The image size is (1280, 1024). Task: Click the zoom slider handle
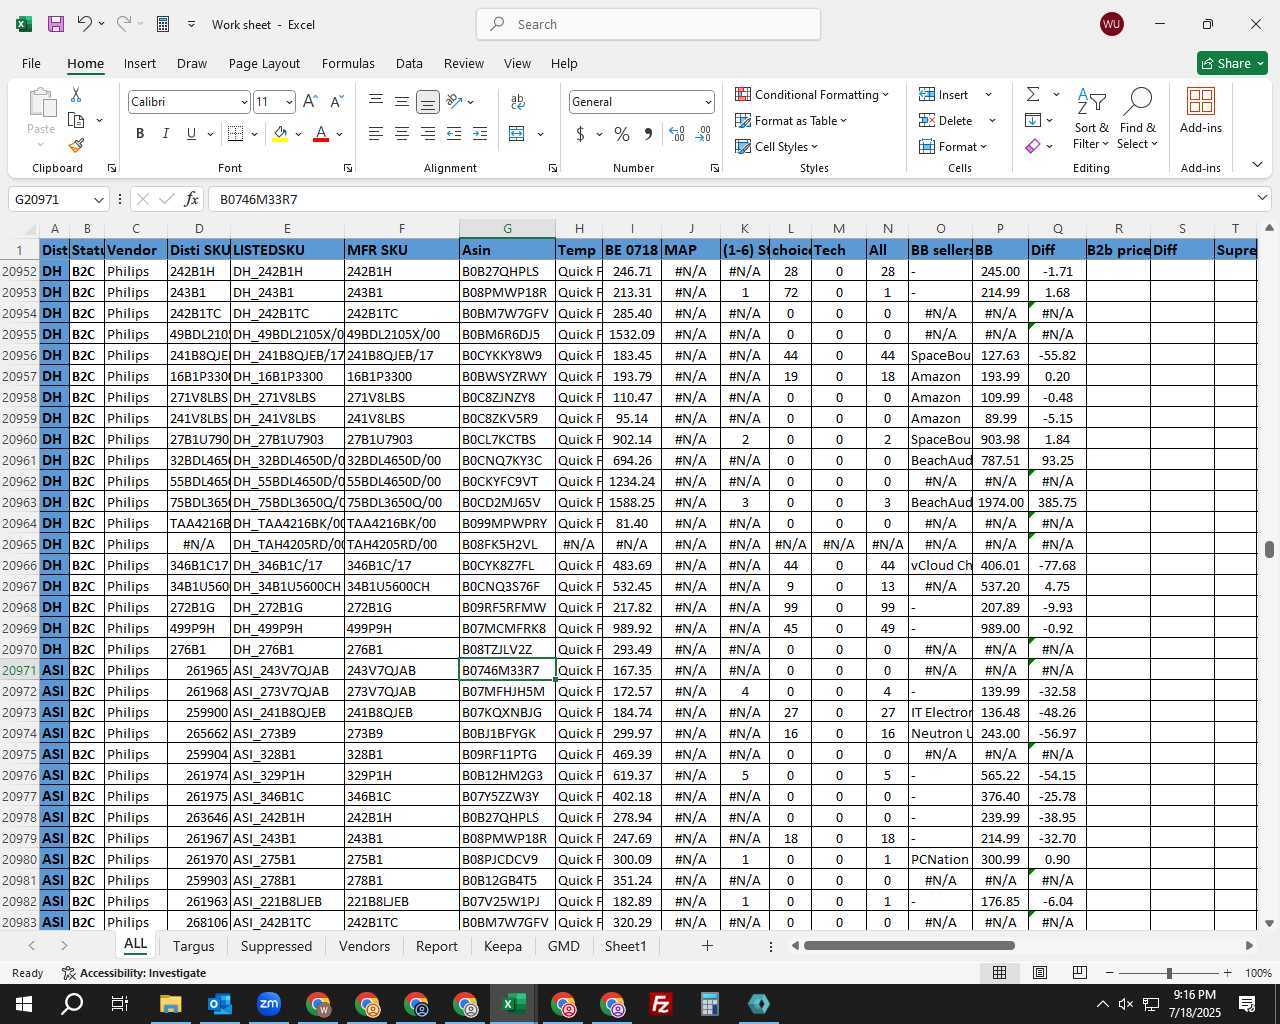1169,973
